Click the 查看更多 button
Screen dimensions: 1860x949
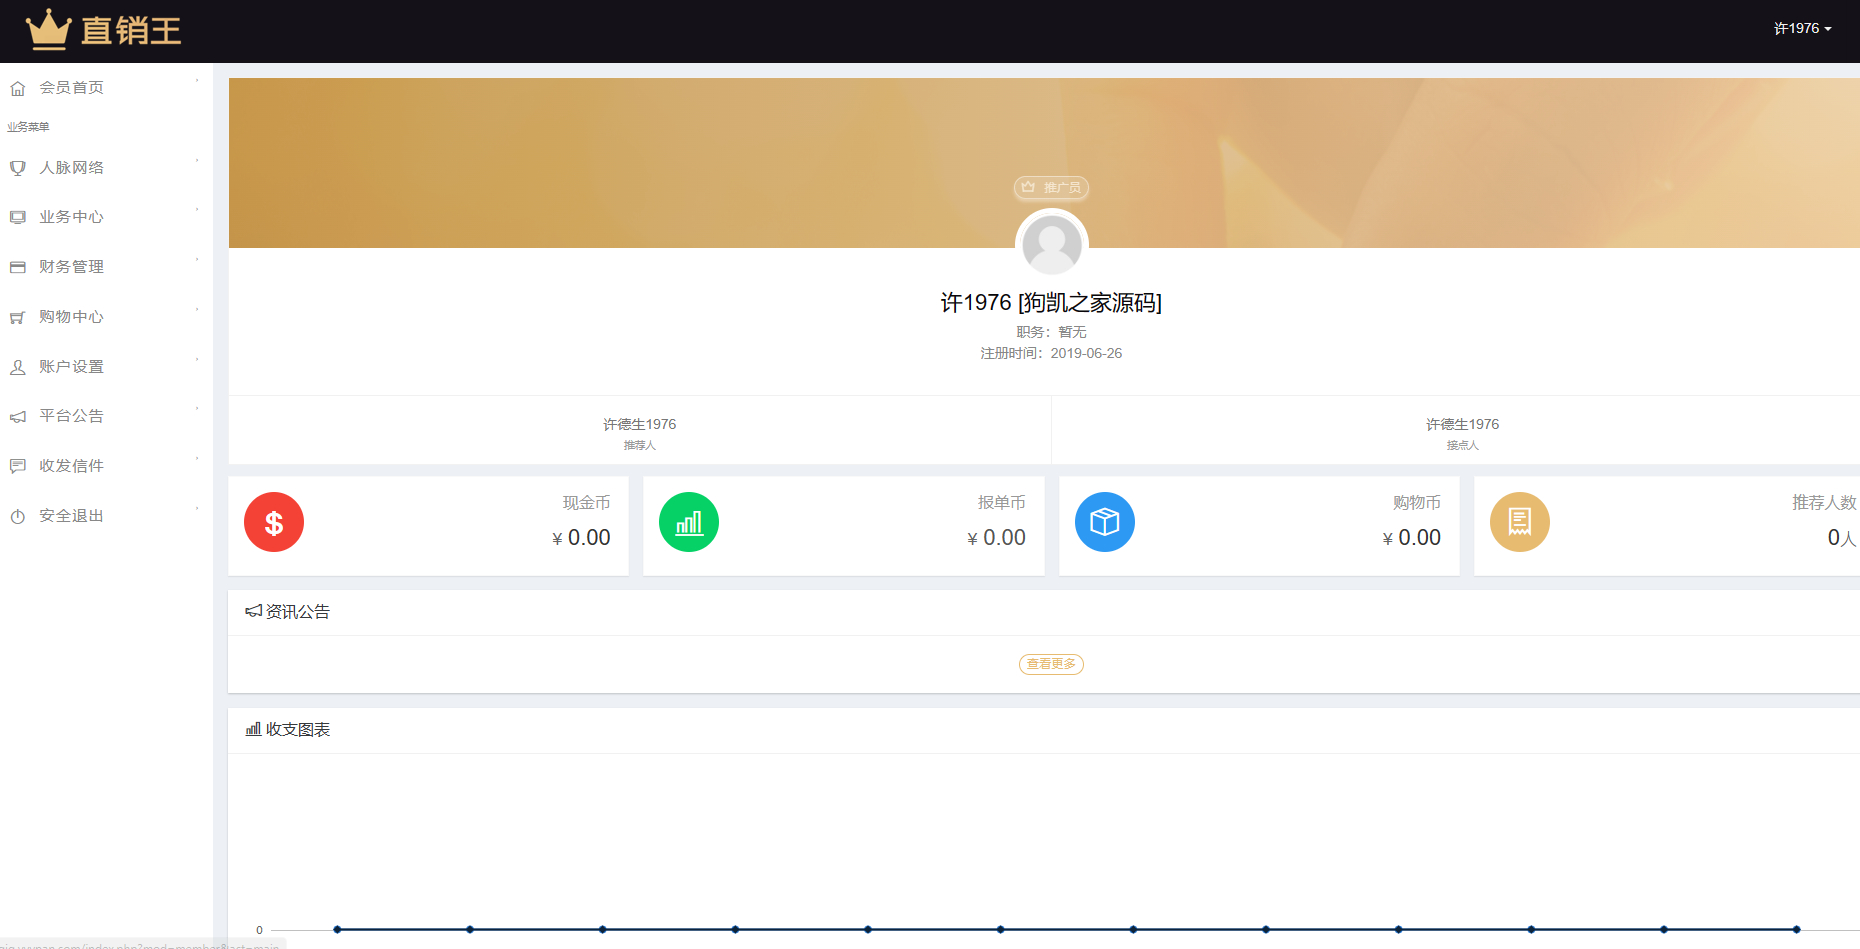(1051, 664)
